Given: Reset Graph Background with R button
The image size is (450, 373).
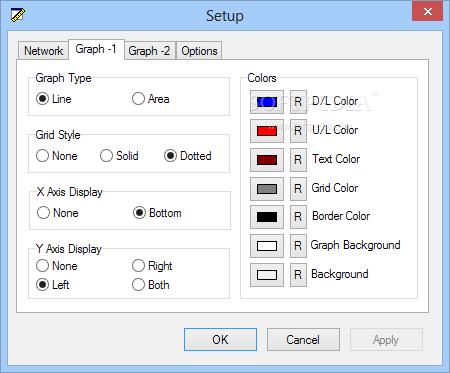Looking at the screenshot, I should (x=298, y=246).
